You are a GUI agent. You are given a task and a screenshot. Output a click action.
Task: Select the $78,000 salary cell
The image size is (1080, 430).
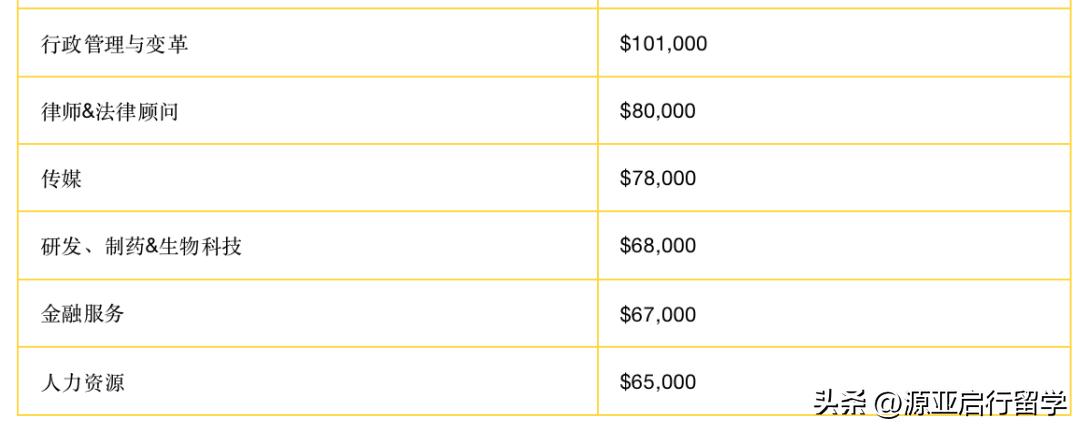657,179
